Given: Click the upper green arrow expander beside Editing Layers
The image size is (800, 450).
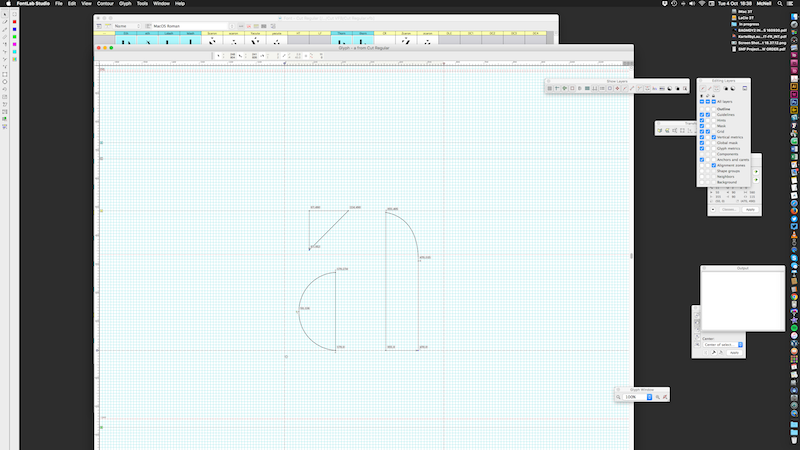Looking at the screenshot, I should click(756, 171).
